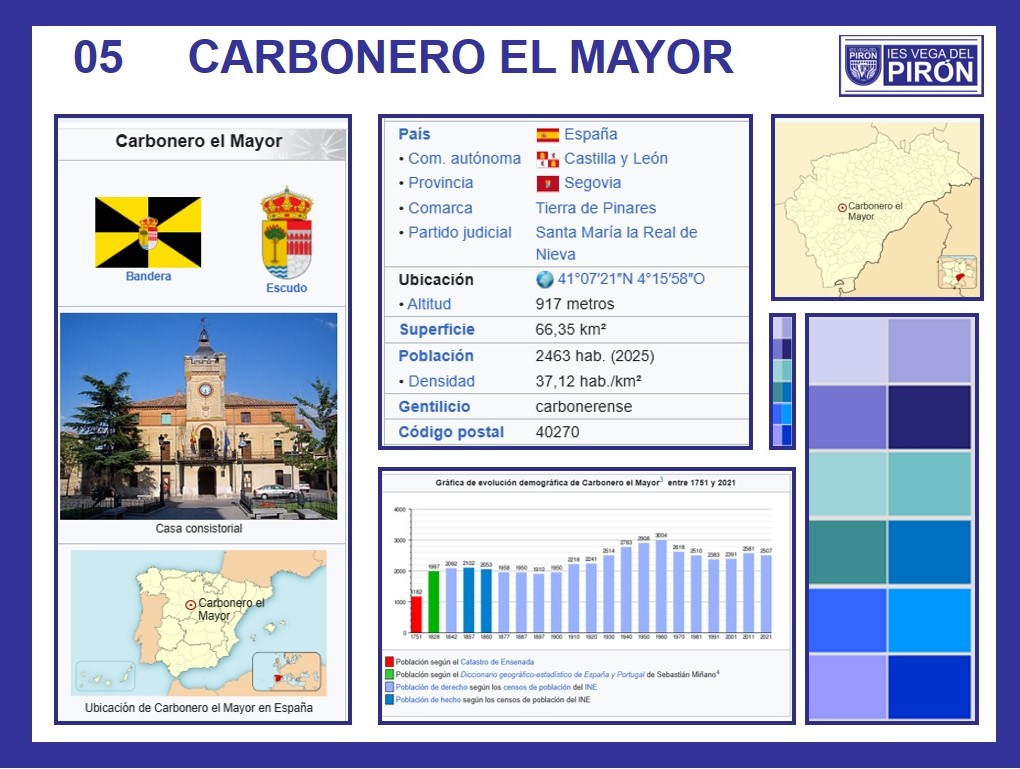
Task: Click the Spain flag icon next to España
Action: tap(547, 135)
